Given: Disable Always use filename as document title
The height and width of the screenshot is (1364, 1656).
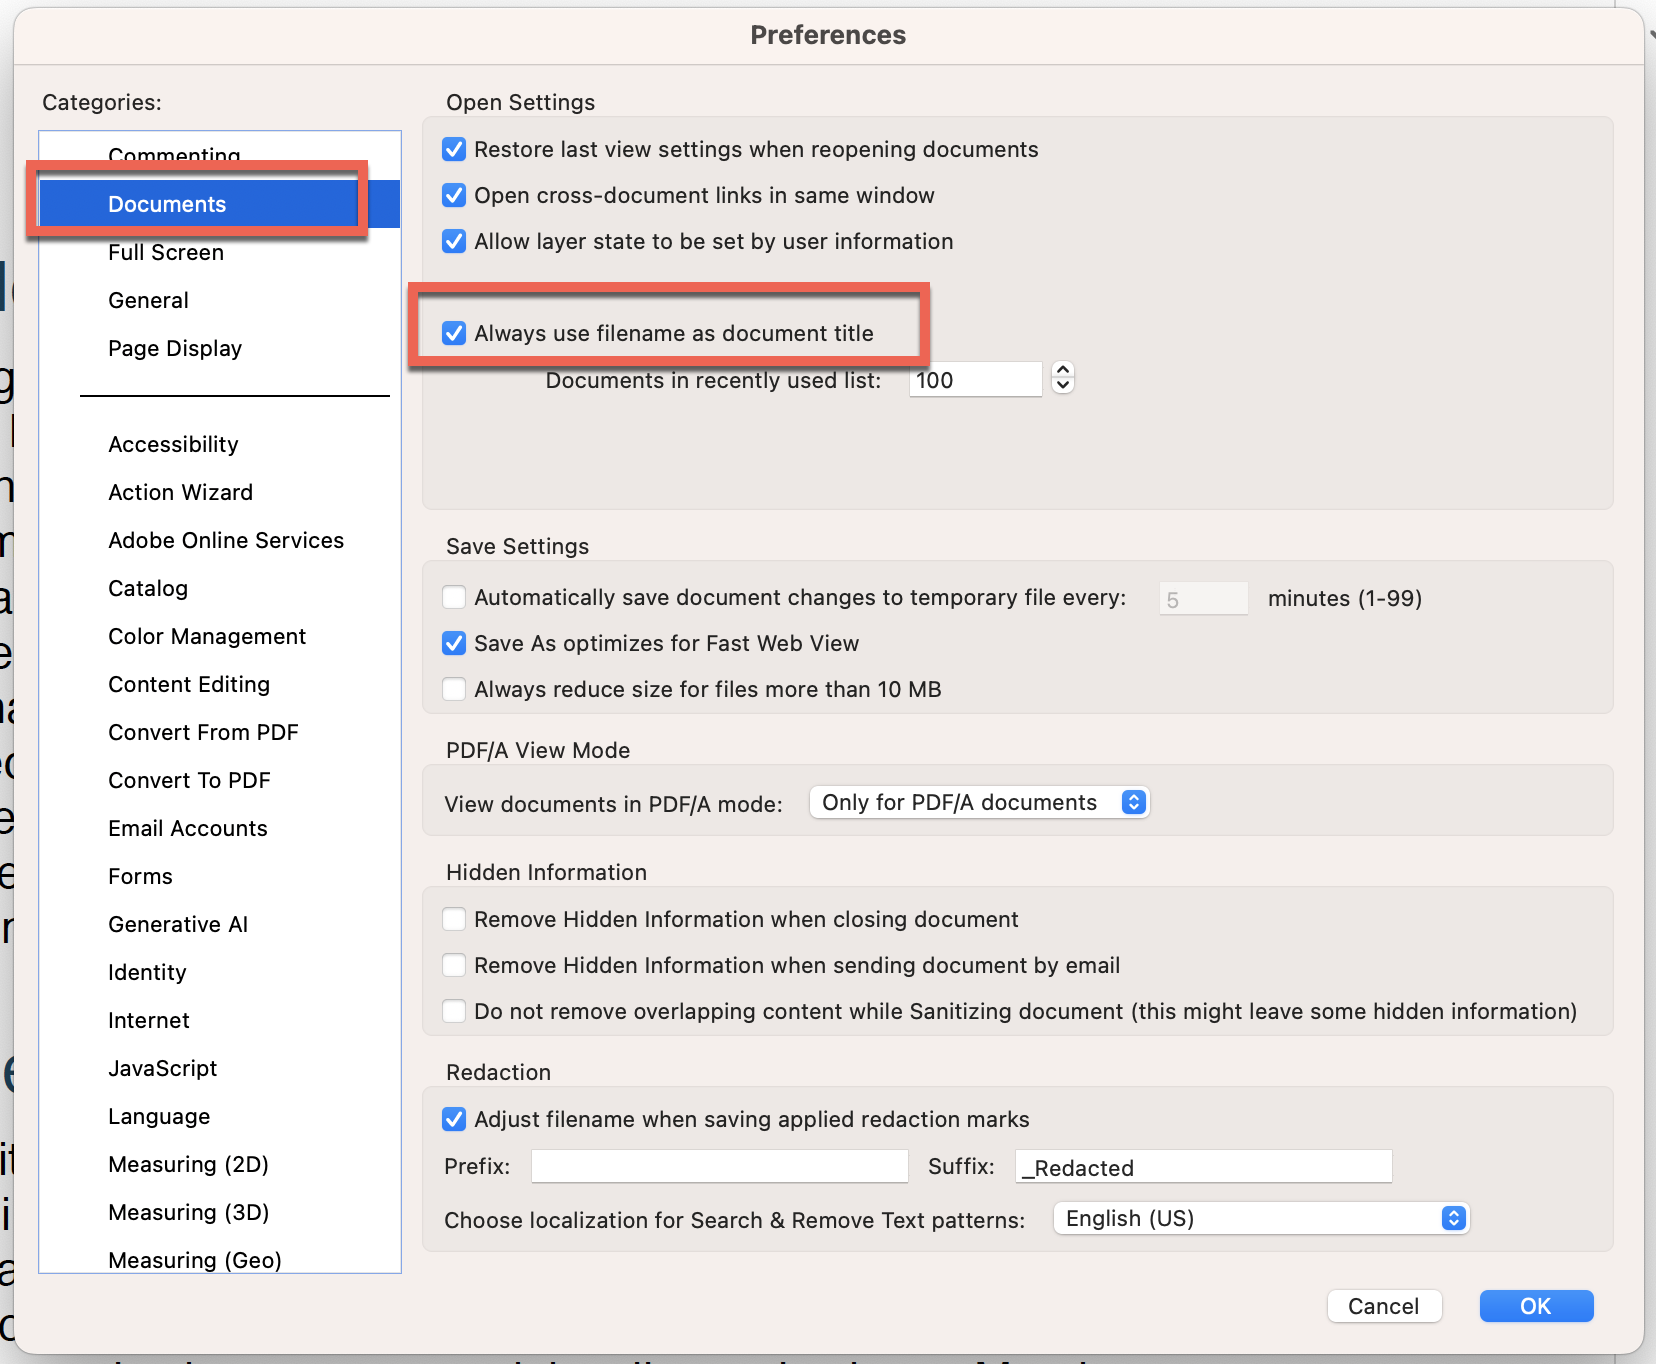Looking at the screenshot, I should coord(455,333).
